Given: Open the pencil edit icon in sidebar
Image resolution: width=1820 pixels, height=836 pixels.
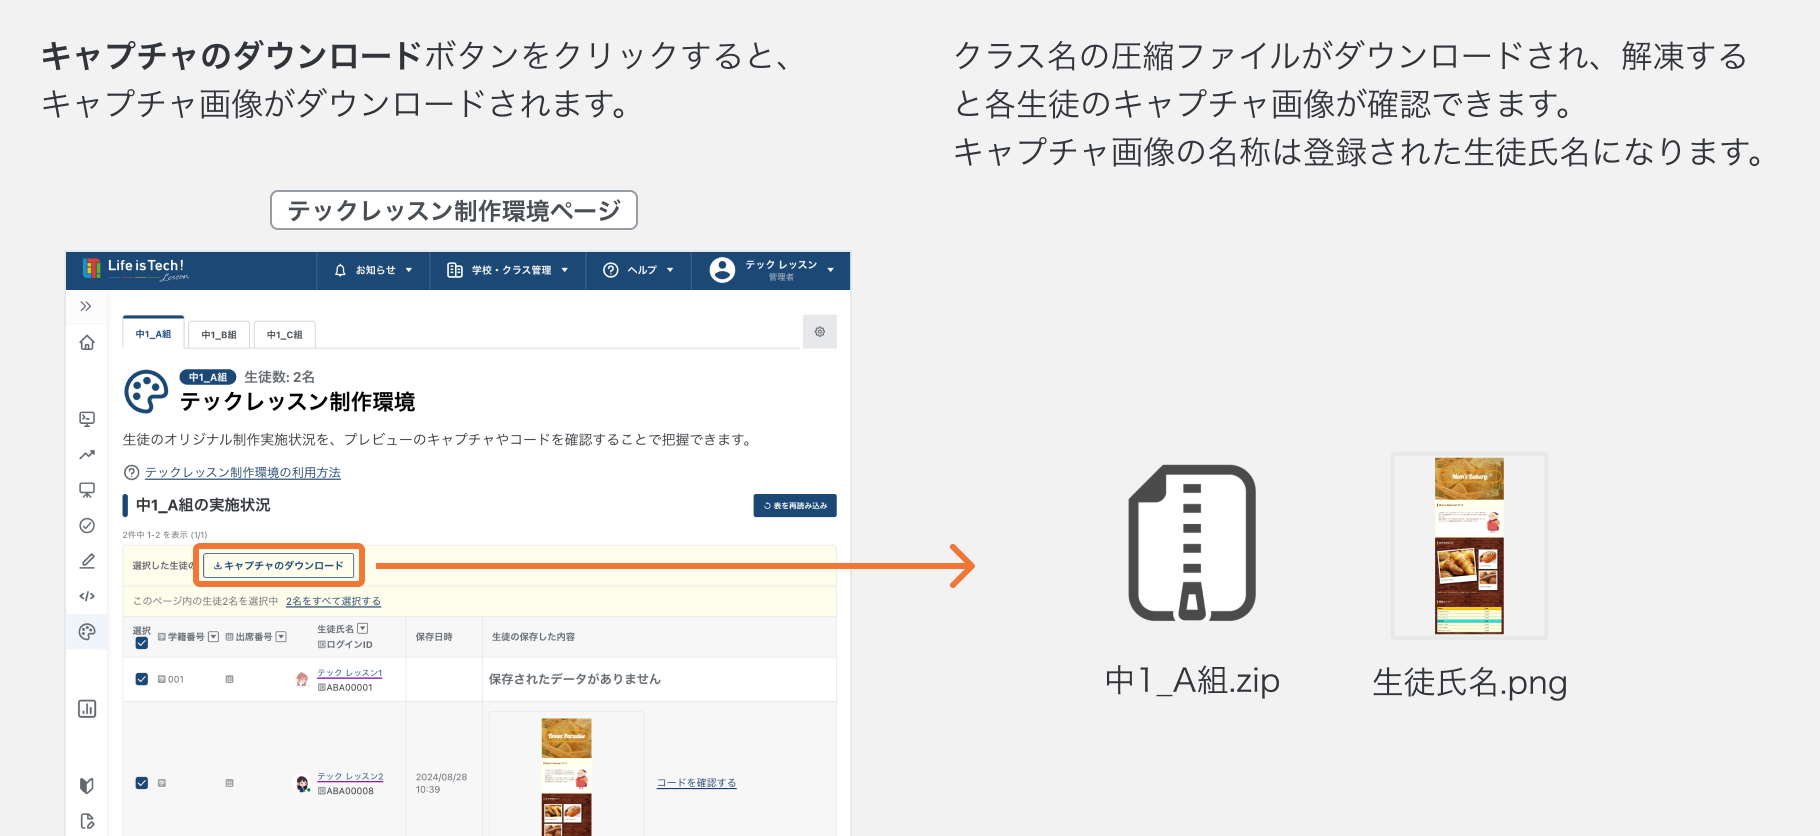Looking at the screenshot, I should 87,561.
